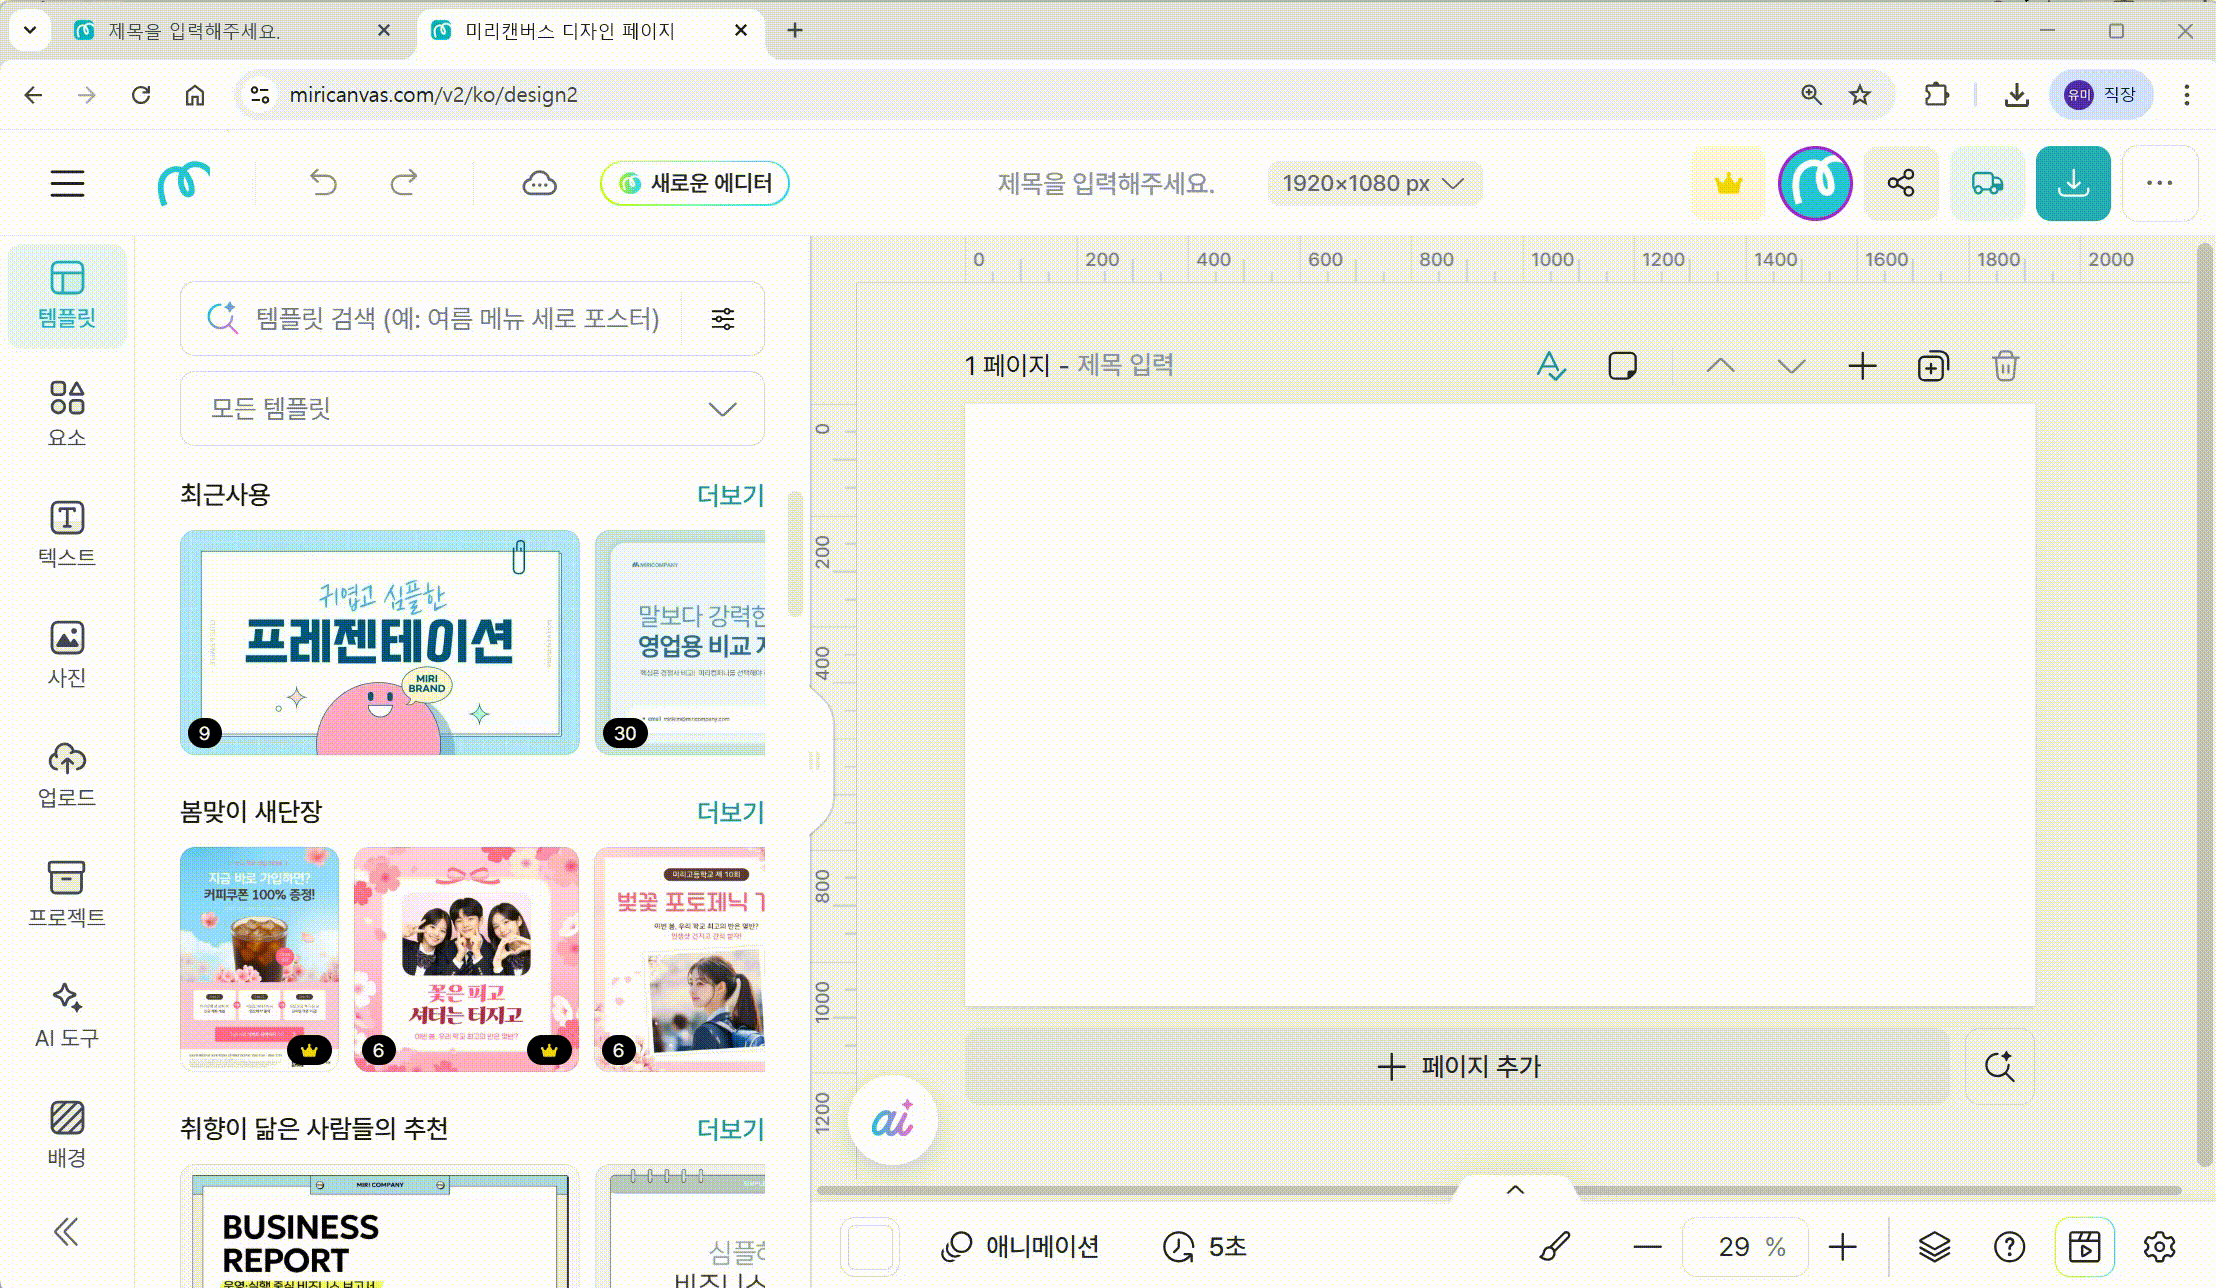
Task: Delete page 1 with trash icon
Action: 2004,366
